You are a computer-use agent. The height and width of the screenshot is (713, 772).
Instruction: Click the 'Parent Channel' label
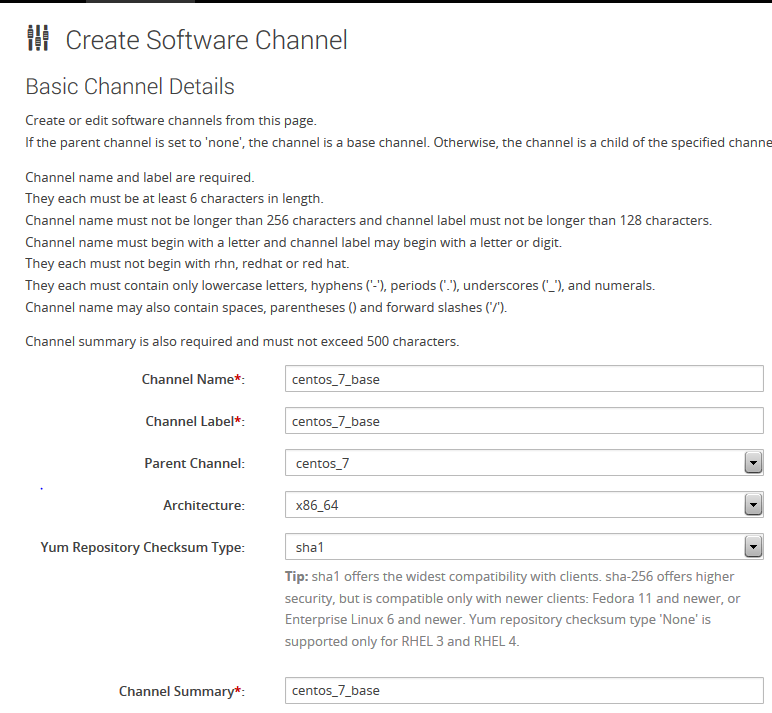[x=194, y=463]
